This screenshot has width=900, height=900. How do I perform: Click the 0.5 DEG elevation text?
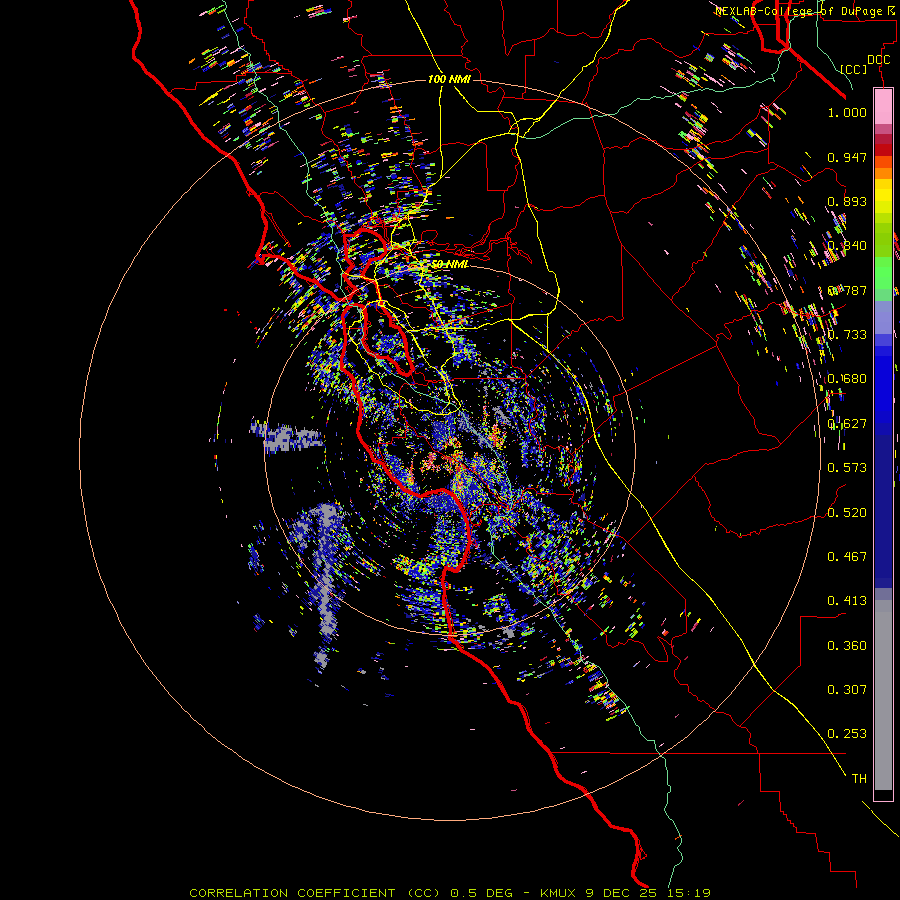(x=481, y=893)
